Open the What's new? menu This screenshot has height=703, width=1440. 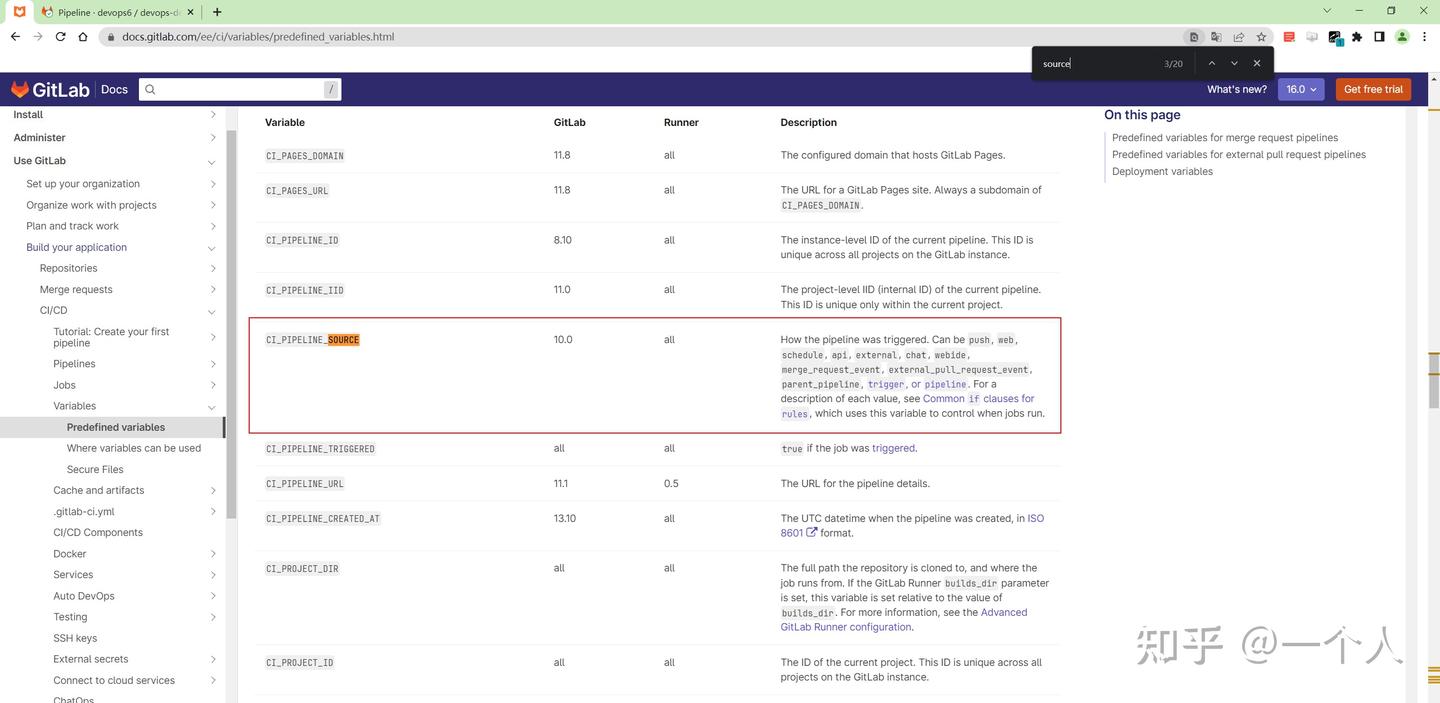(1236, 89)
